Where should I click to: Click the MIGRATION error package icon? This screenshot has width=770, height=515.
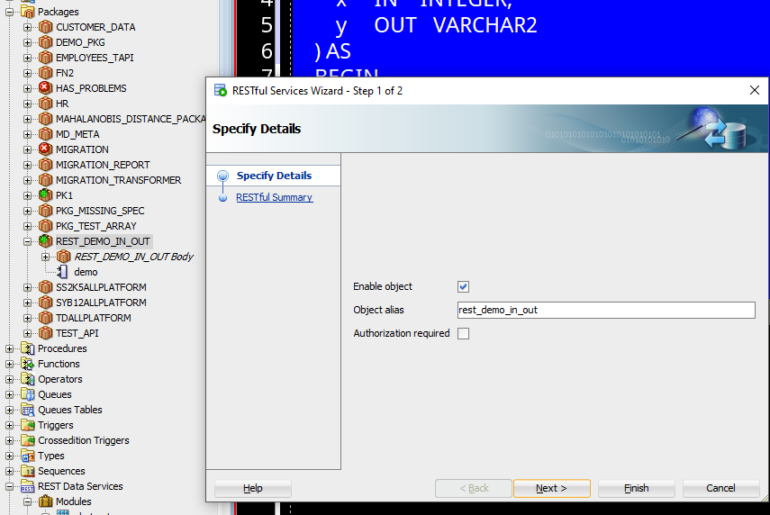[x=46, y=149]
